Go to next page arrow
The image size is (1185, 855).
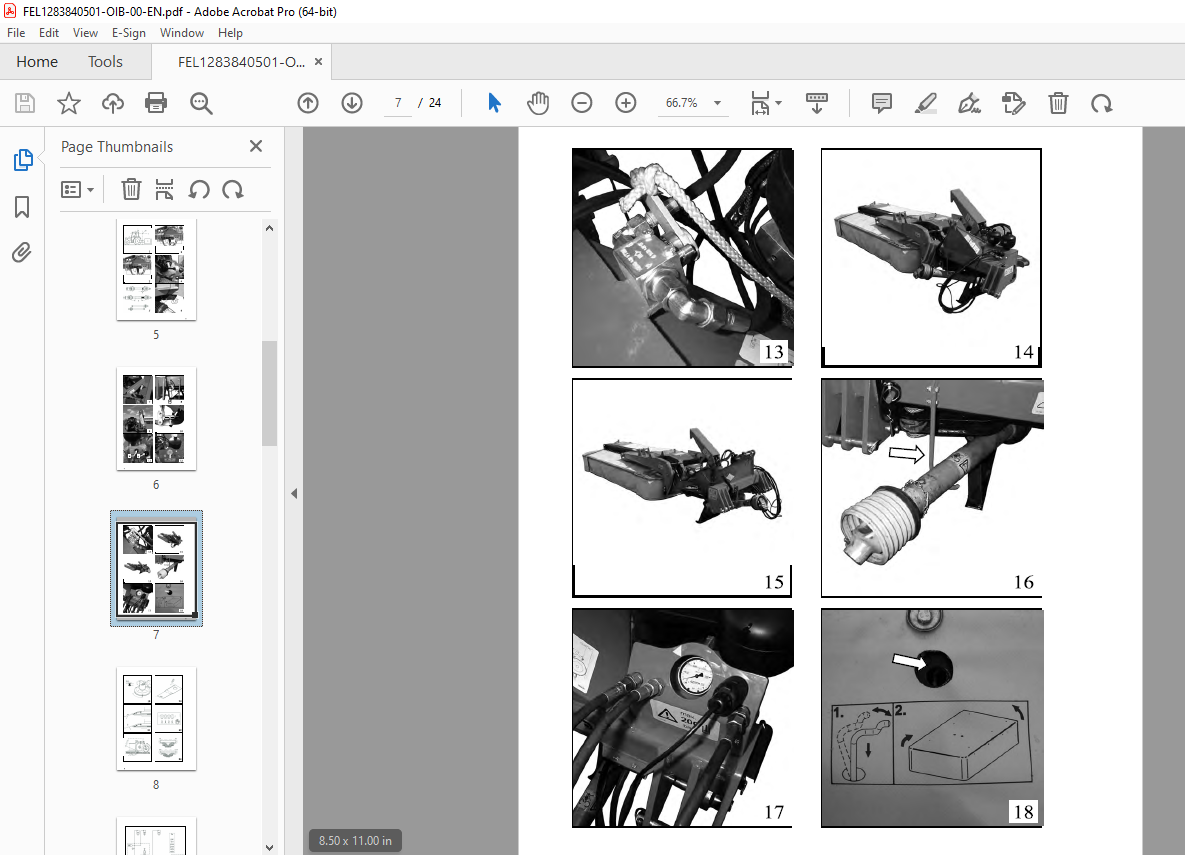tap(352, 103)
